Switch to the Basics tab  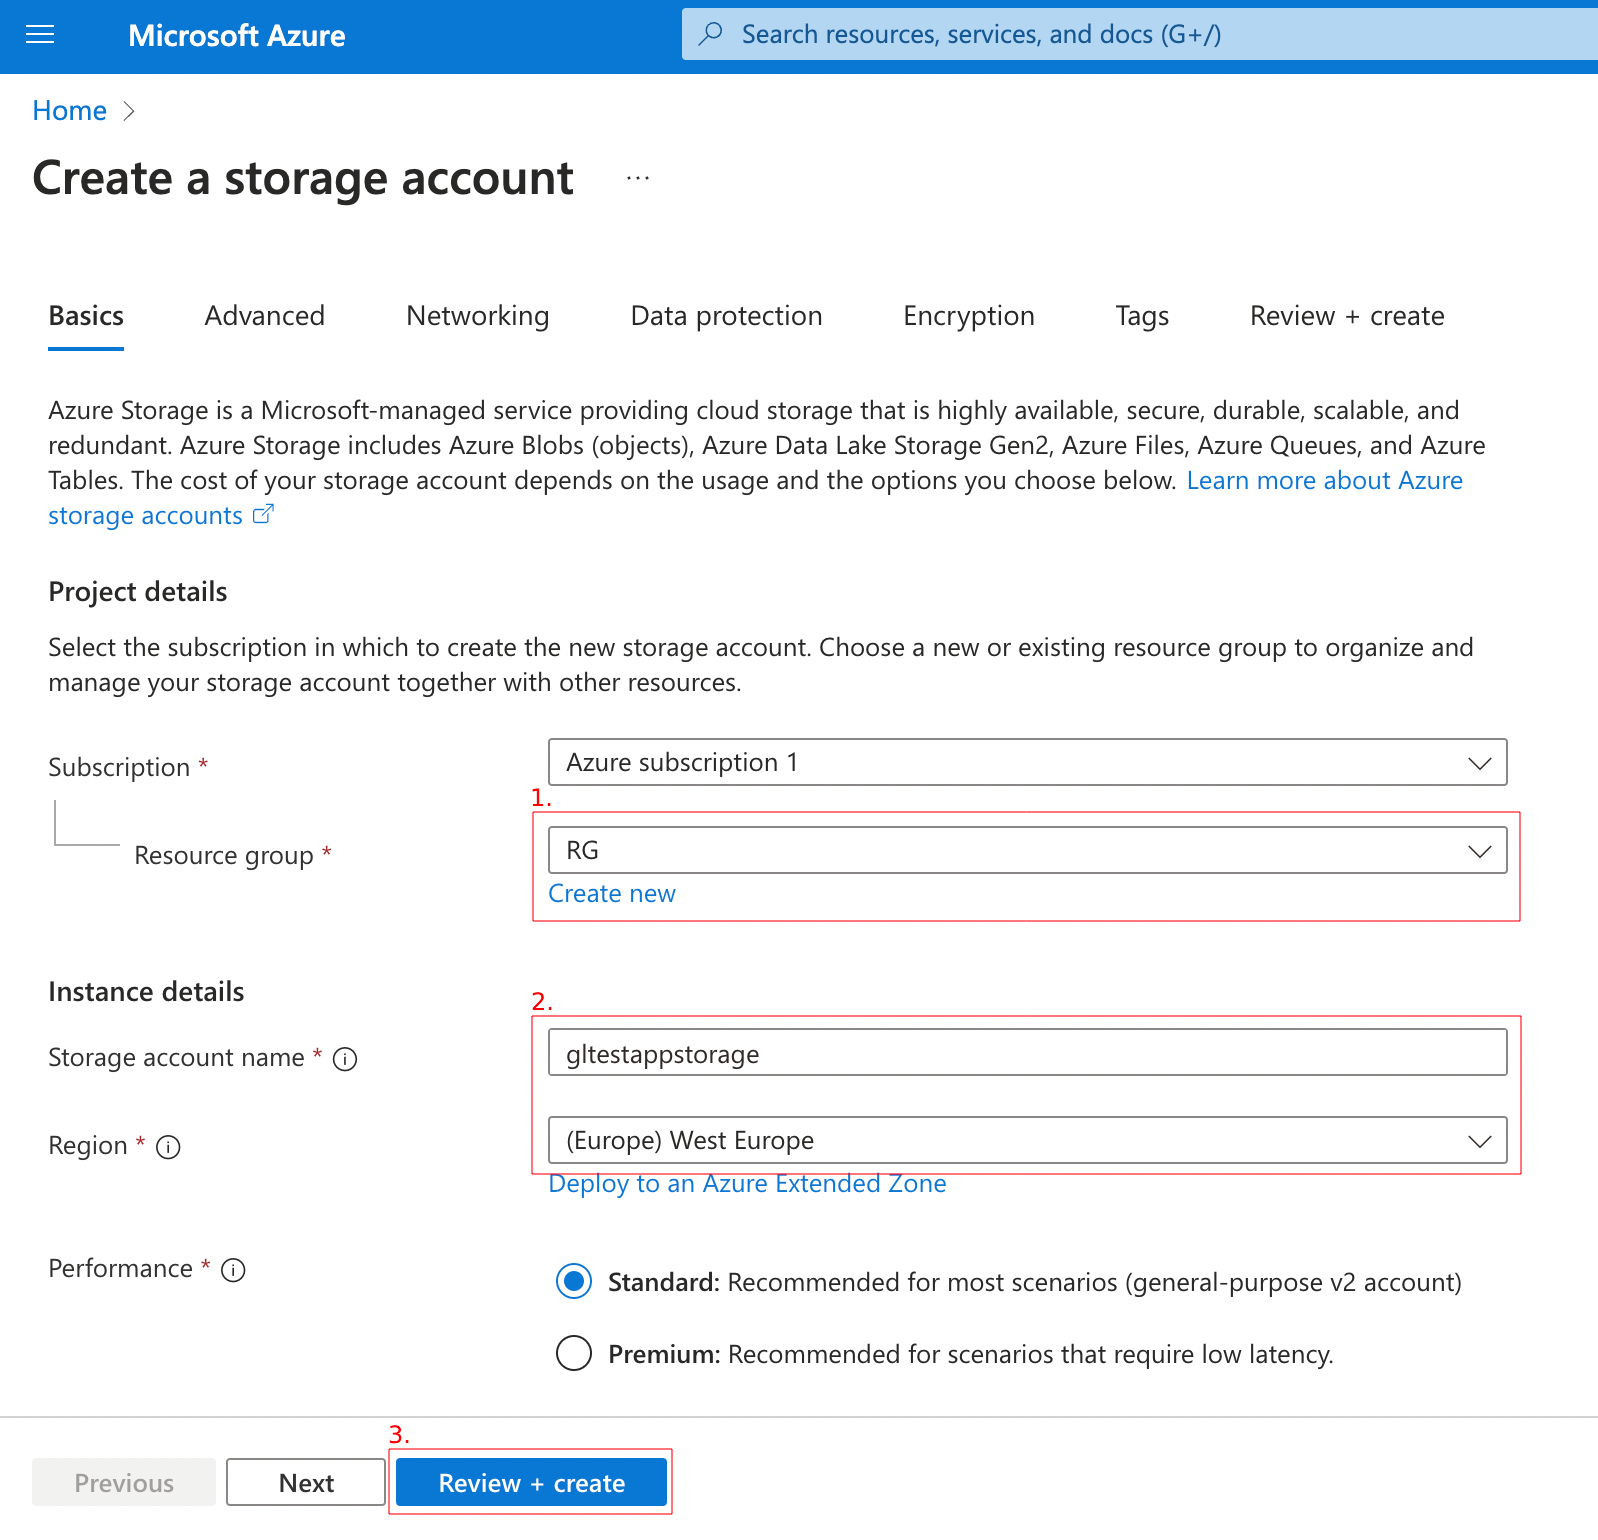(86, 316)
